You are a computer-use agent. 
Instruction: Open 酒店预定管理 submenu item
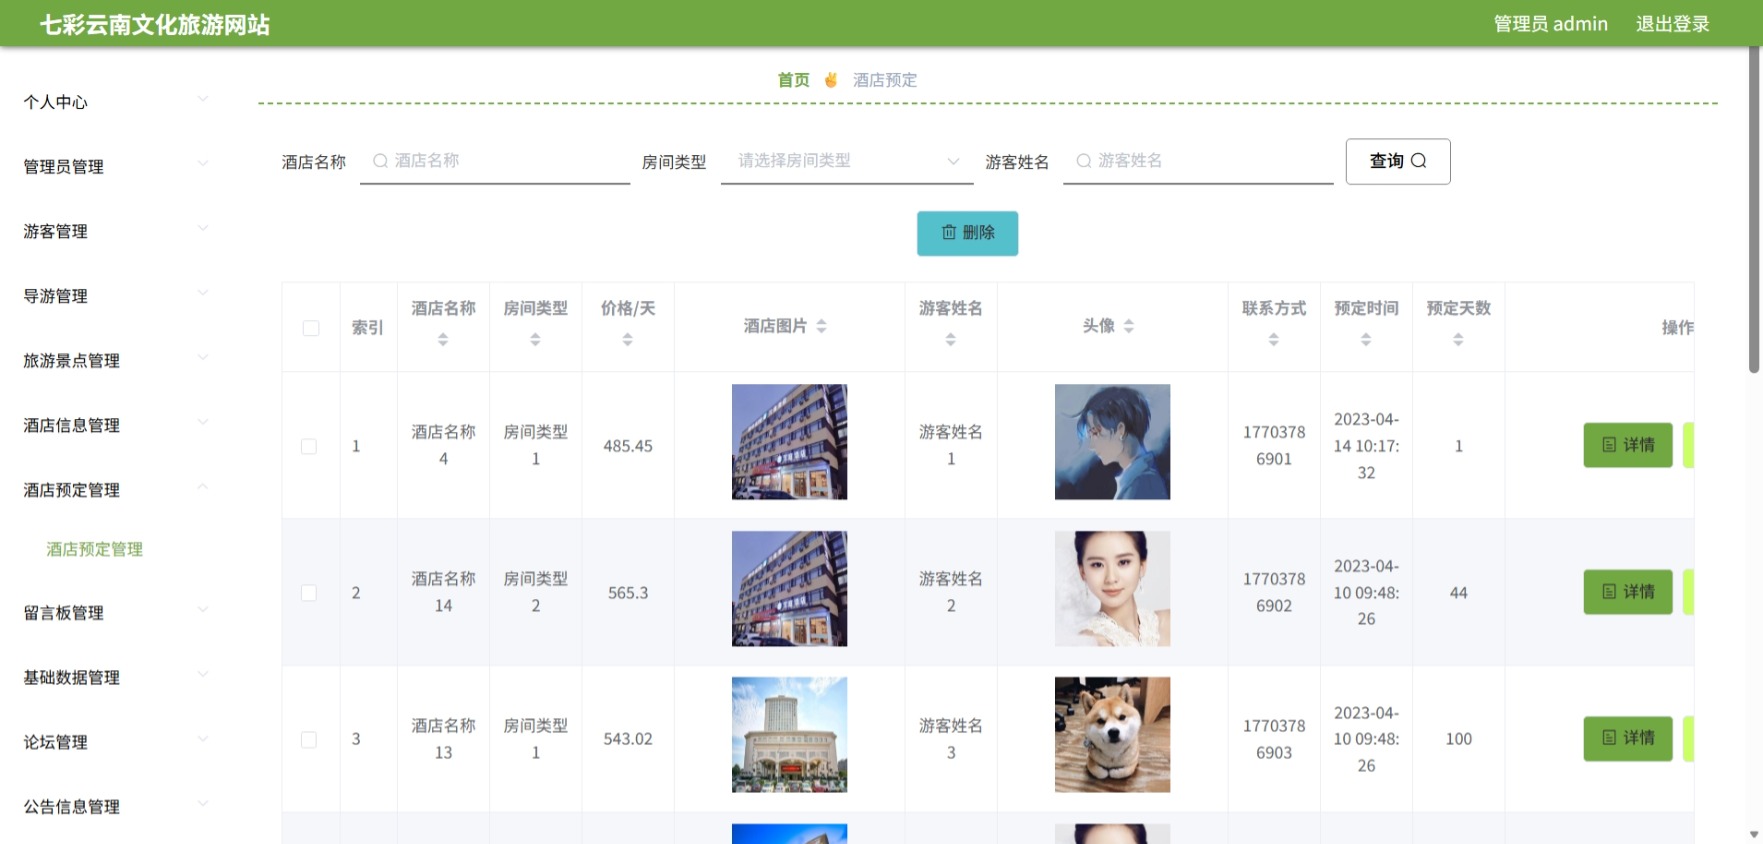point(95,549)
